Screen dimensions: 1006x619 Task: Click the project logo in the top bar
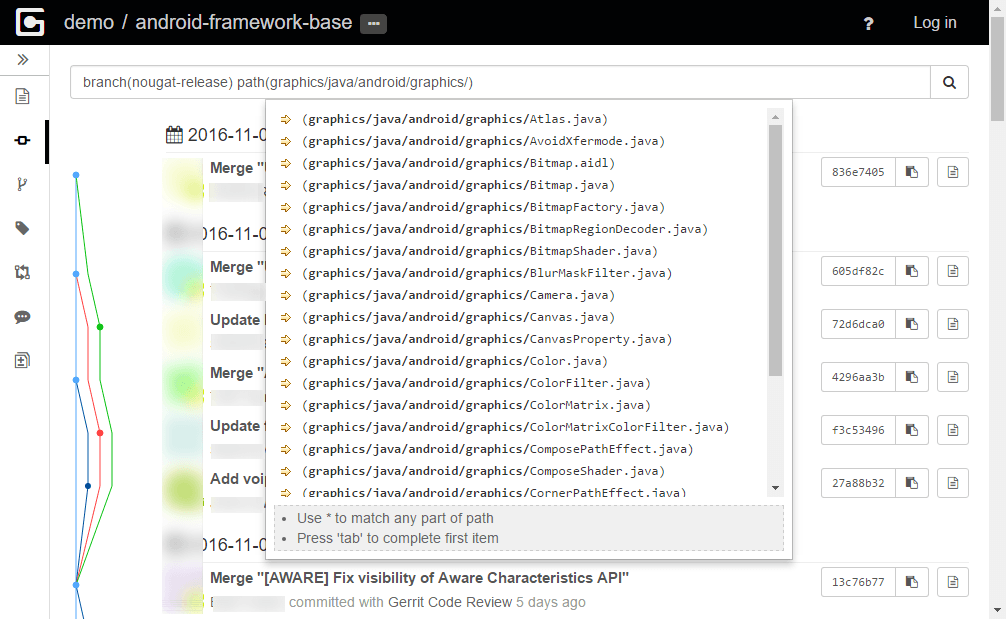[29, 21]
